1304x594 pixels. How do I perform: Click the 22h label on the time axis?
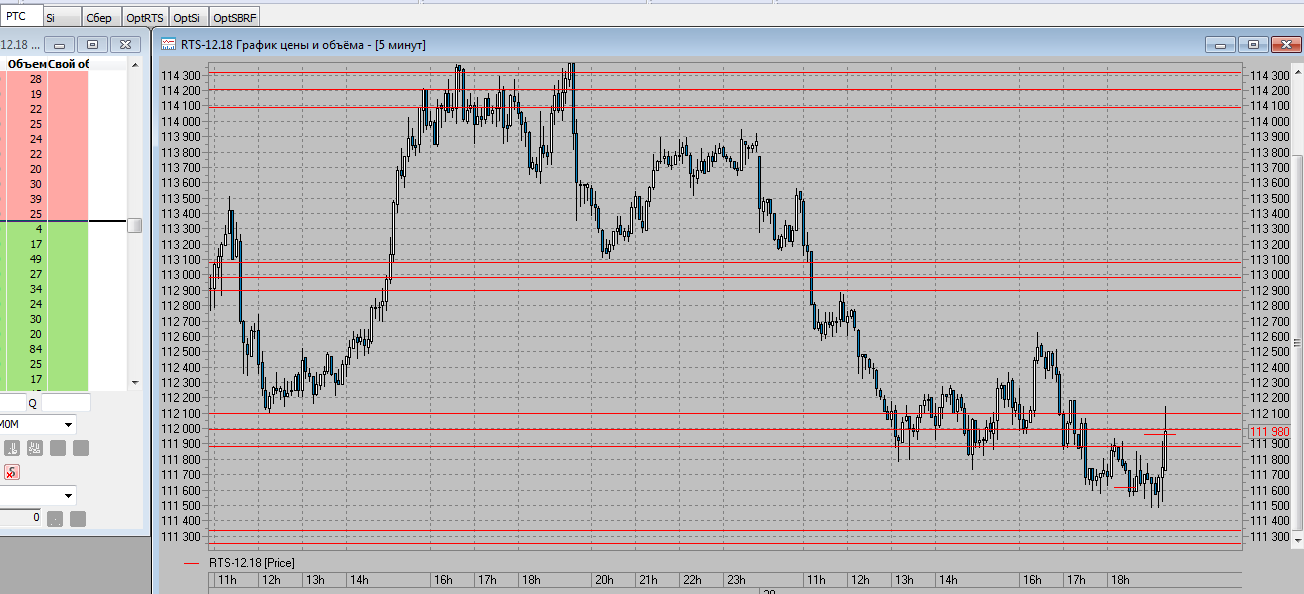692,580
